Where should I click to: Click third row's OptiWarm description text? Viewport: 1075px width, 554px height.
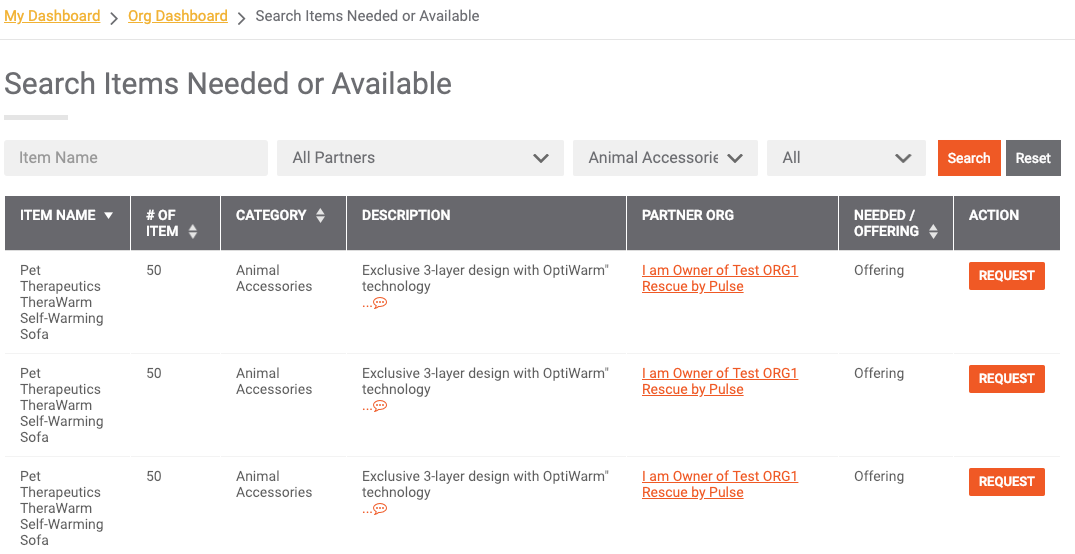(x=485, y=484)
